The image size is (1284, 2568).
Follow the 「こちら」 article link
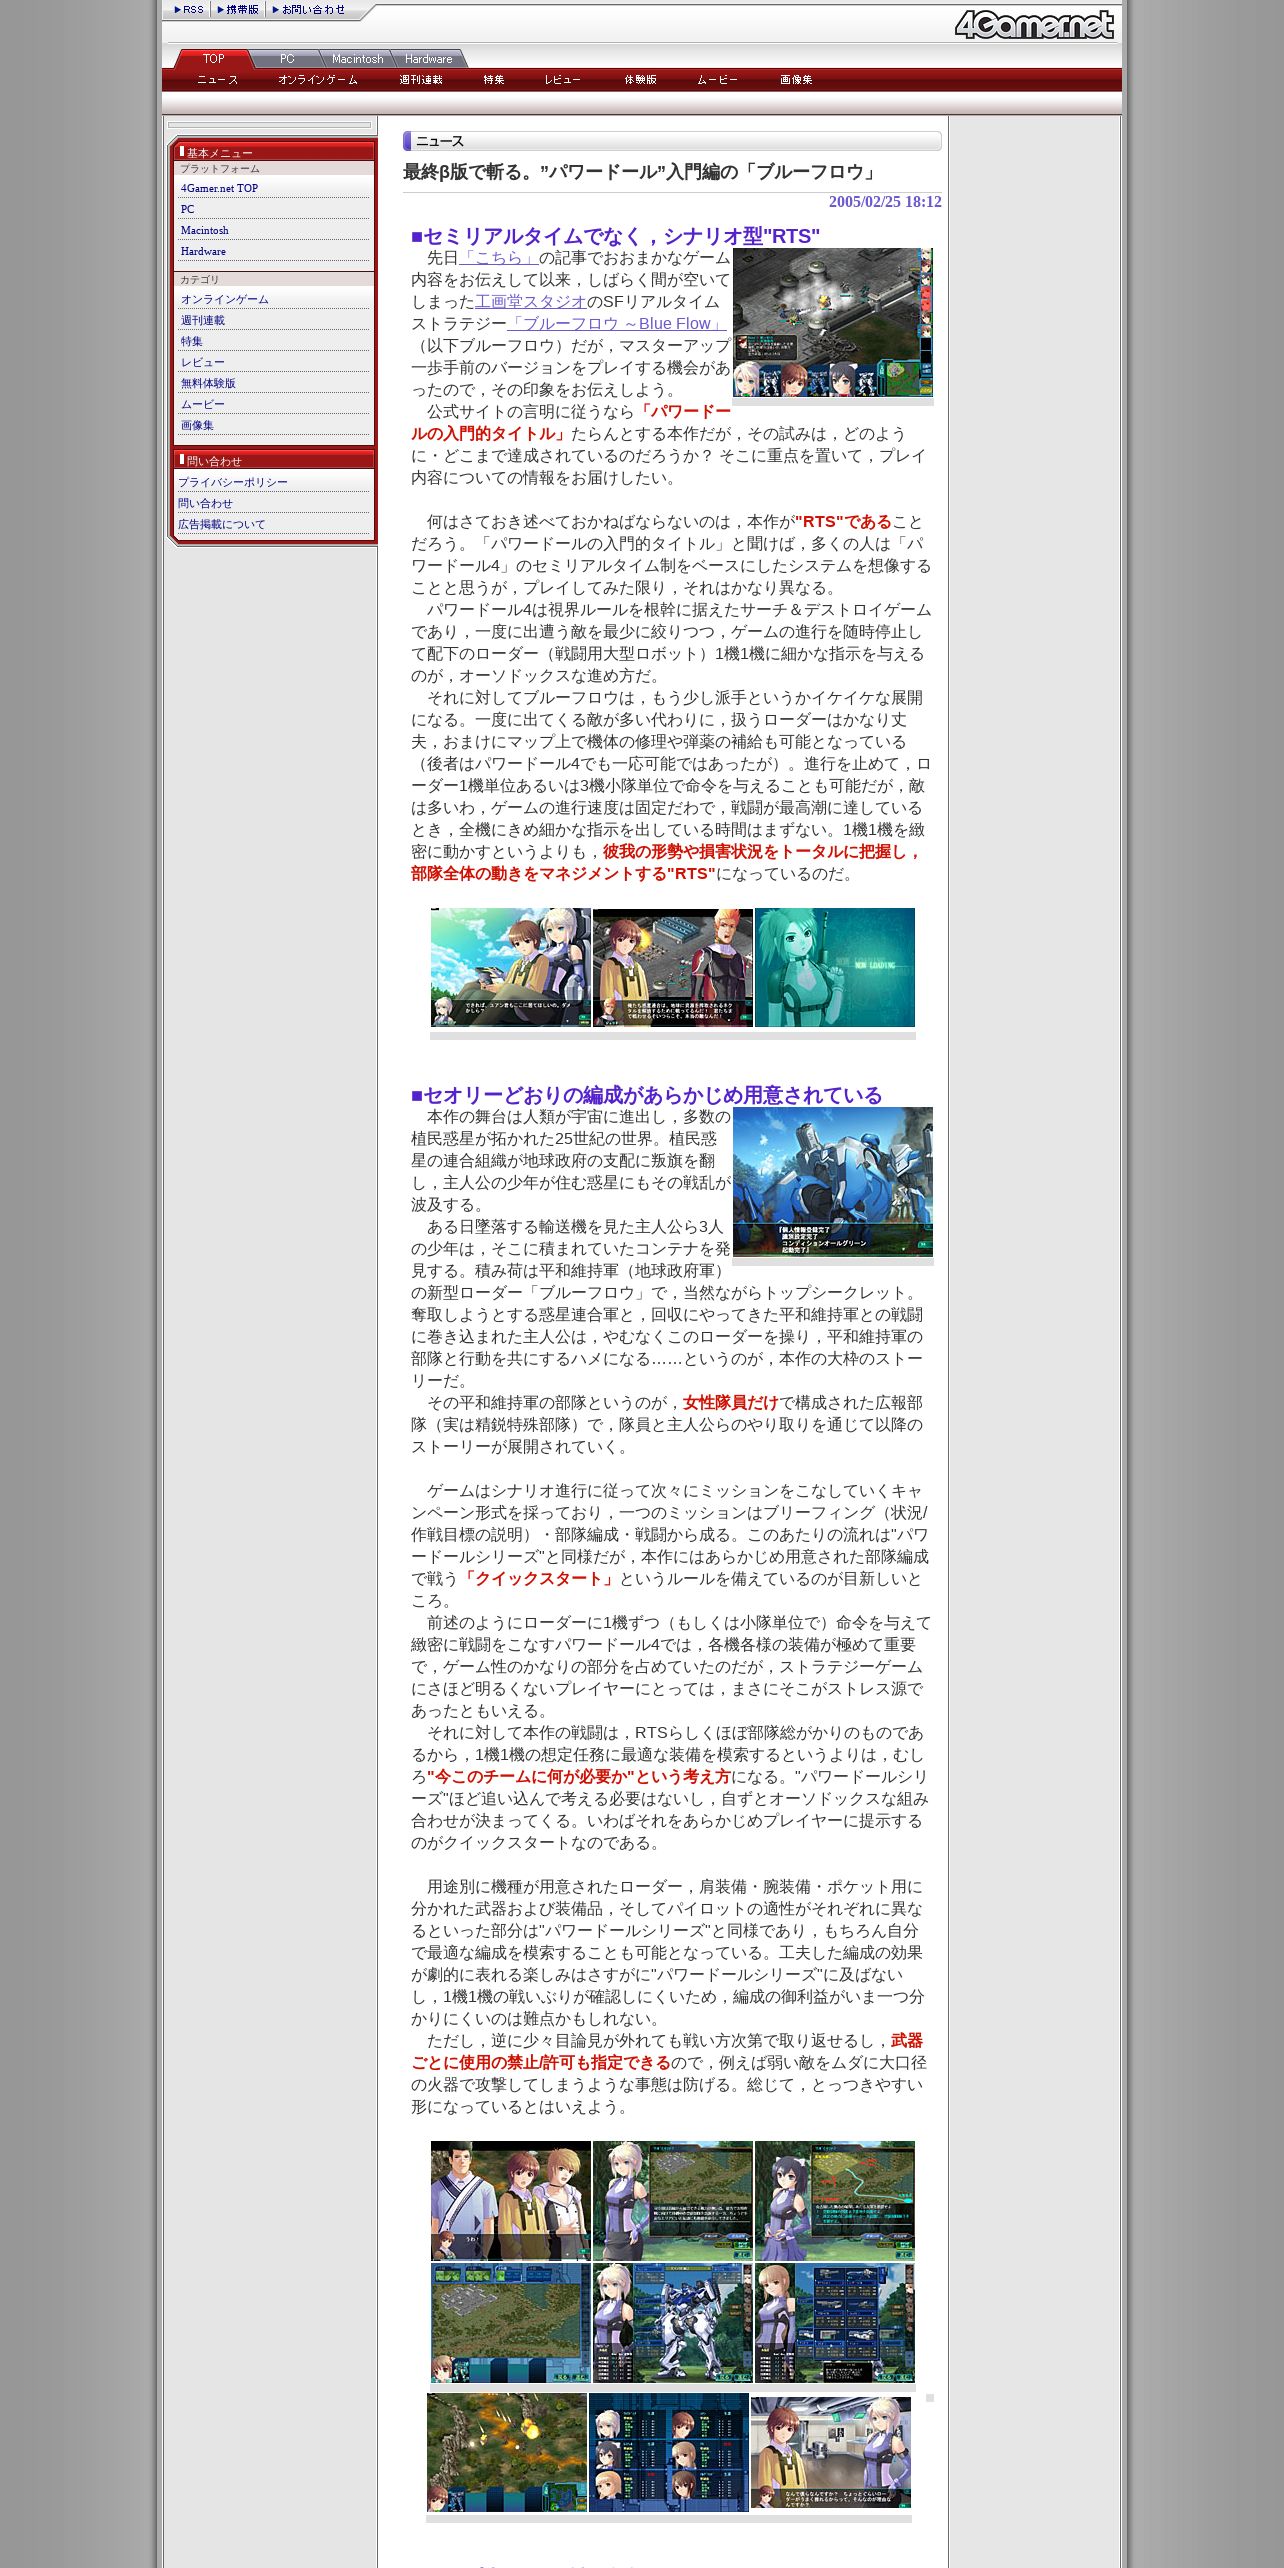pos(499,258)
